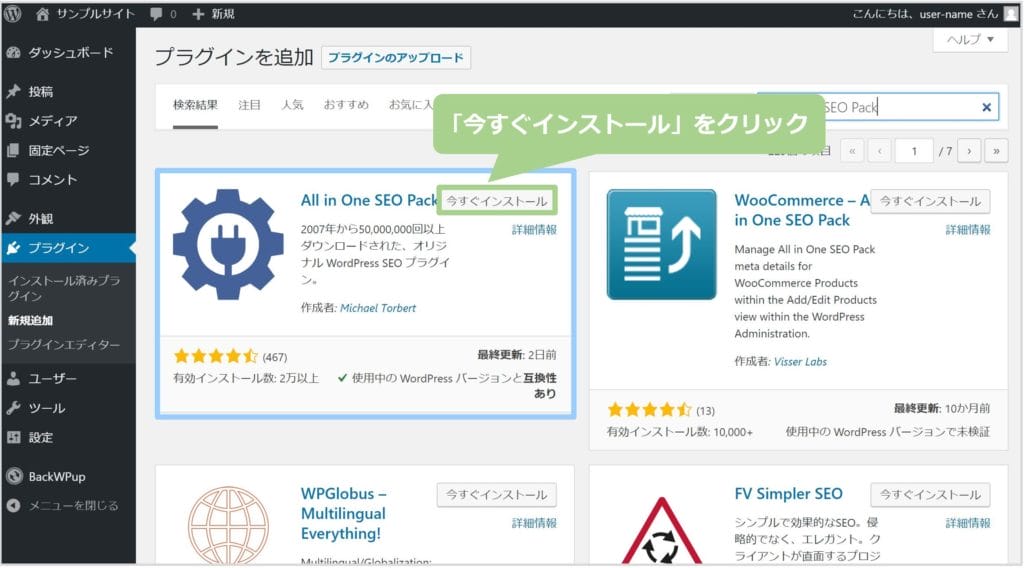Open 詳細情報 for WPGlobus
Viewport: 1024px width, 568px height.
[x=534, y=524]
